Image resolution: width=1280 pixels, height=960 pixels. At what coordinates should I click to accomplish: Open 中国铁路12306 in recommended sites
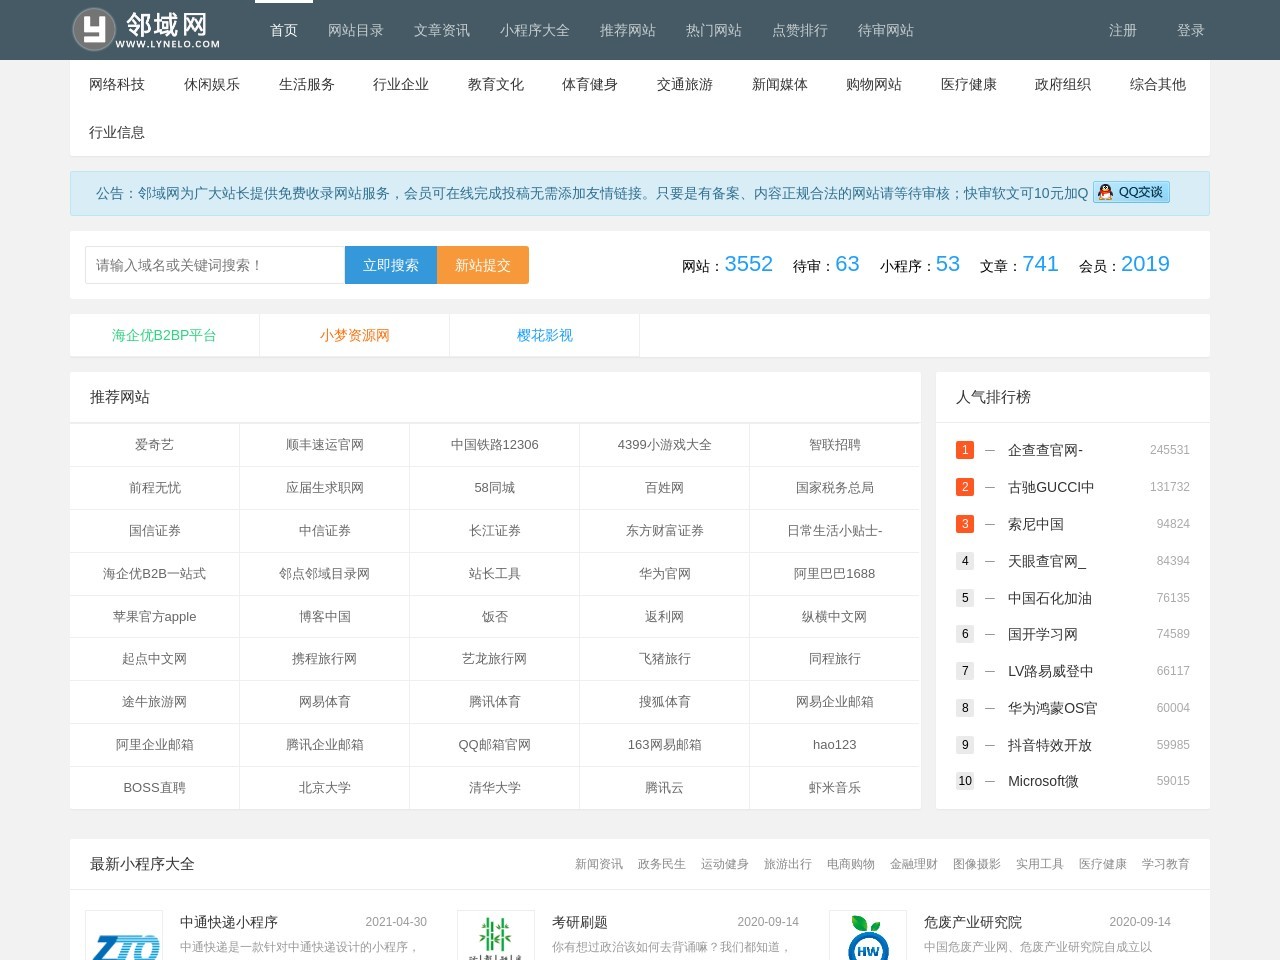494,445
